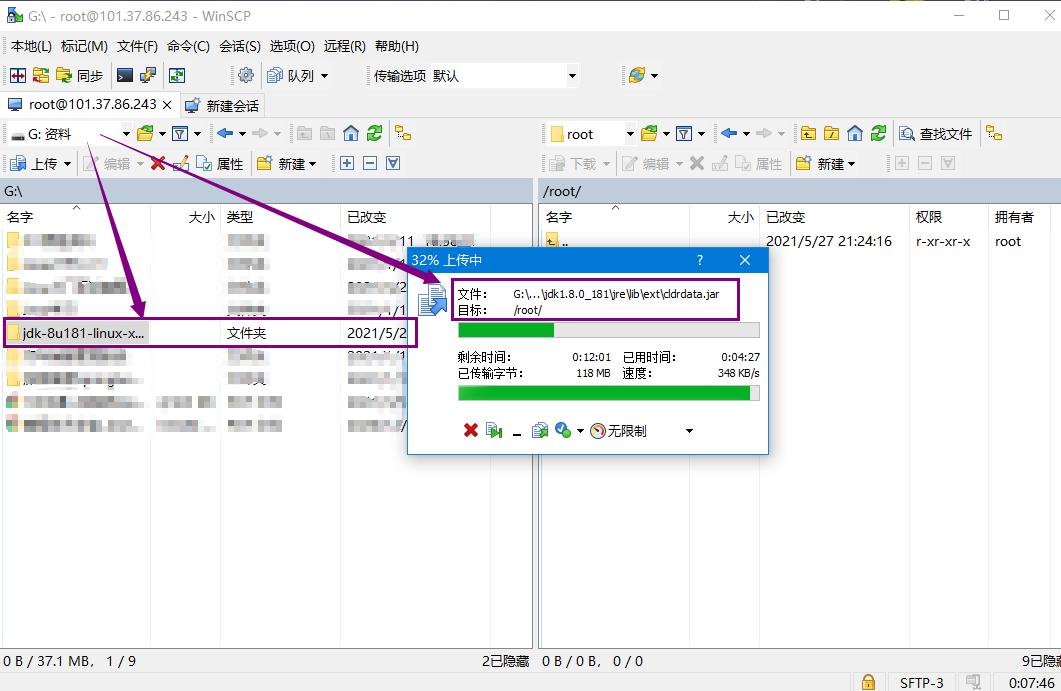The height and width of the screenshot is (691, 1061).
Task: Toggle the remote directory tree icon
Action: [x=994, y=133]
